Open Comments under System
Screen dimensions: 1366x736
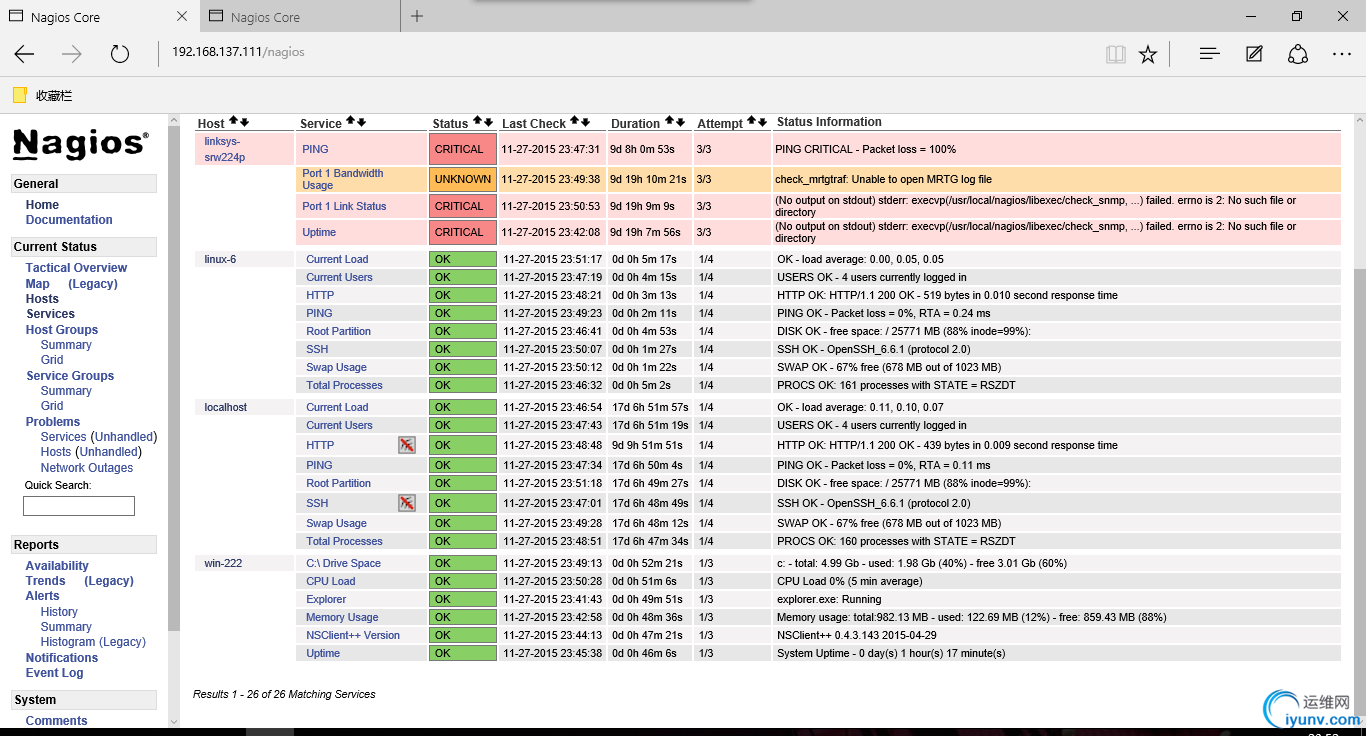57,721
